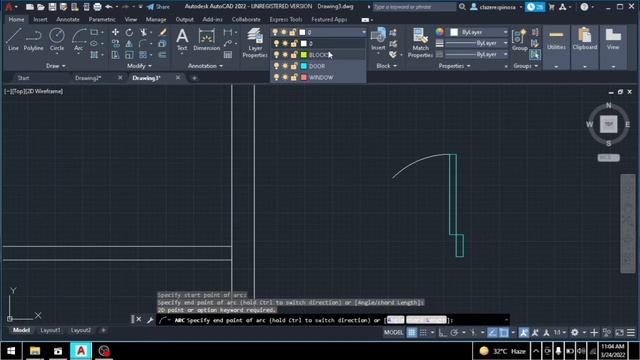Click the Mirror tool in Modify panel
This screenshot has height=360, width=640.
pyautogui.click(x=129, y=44)
